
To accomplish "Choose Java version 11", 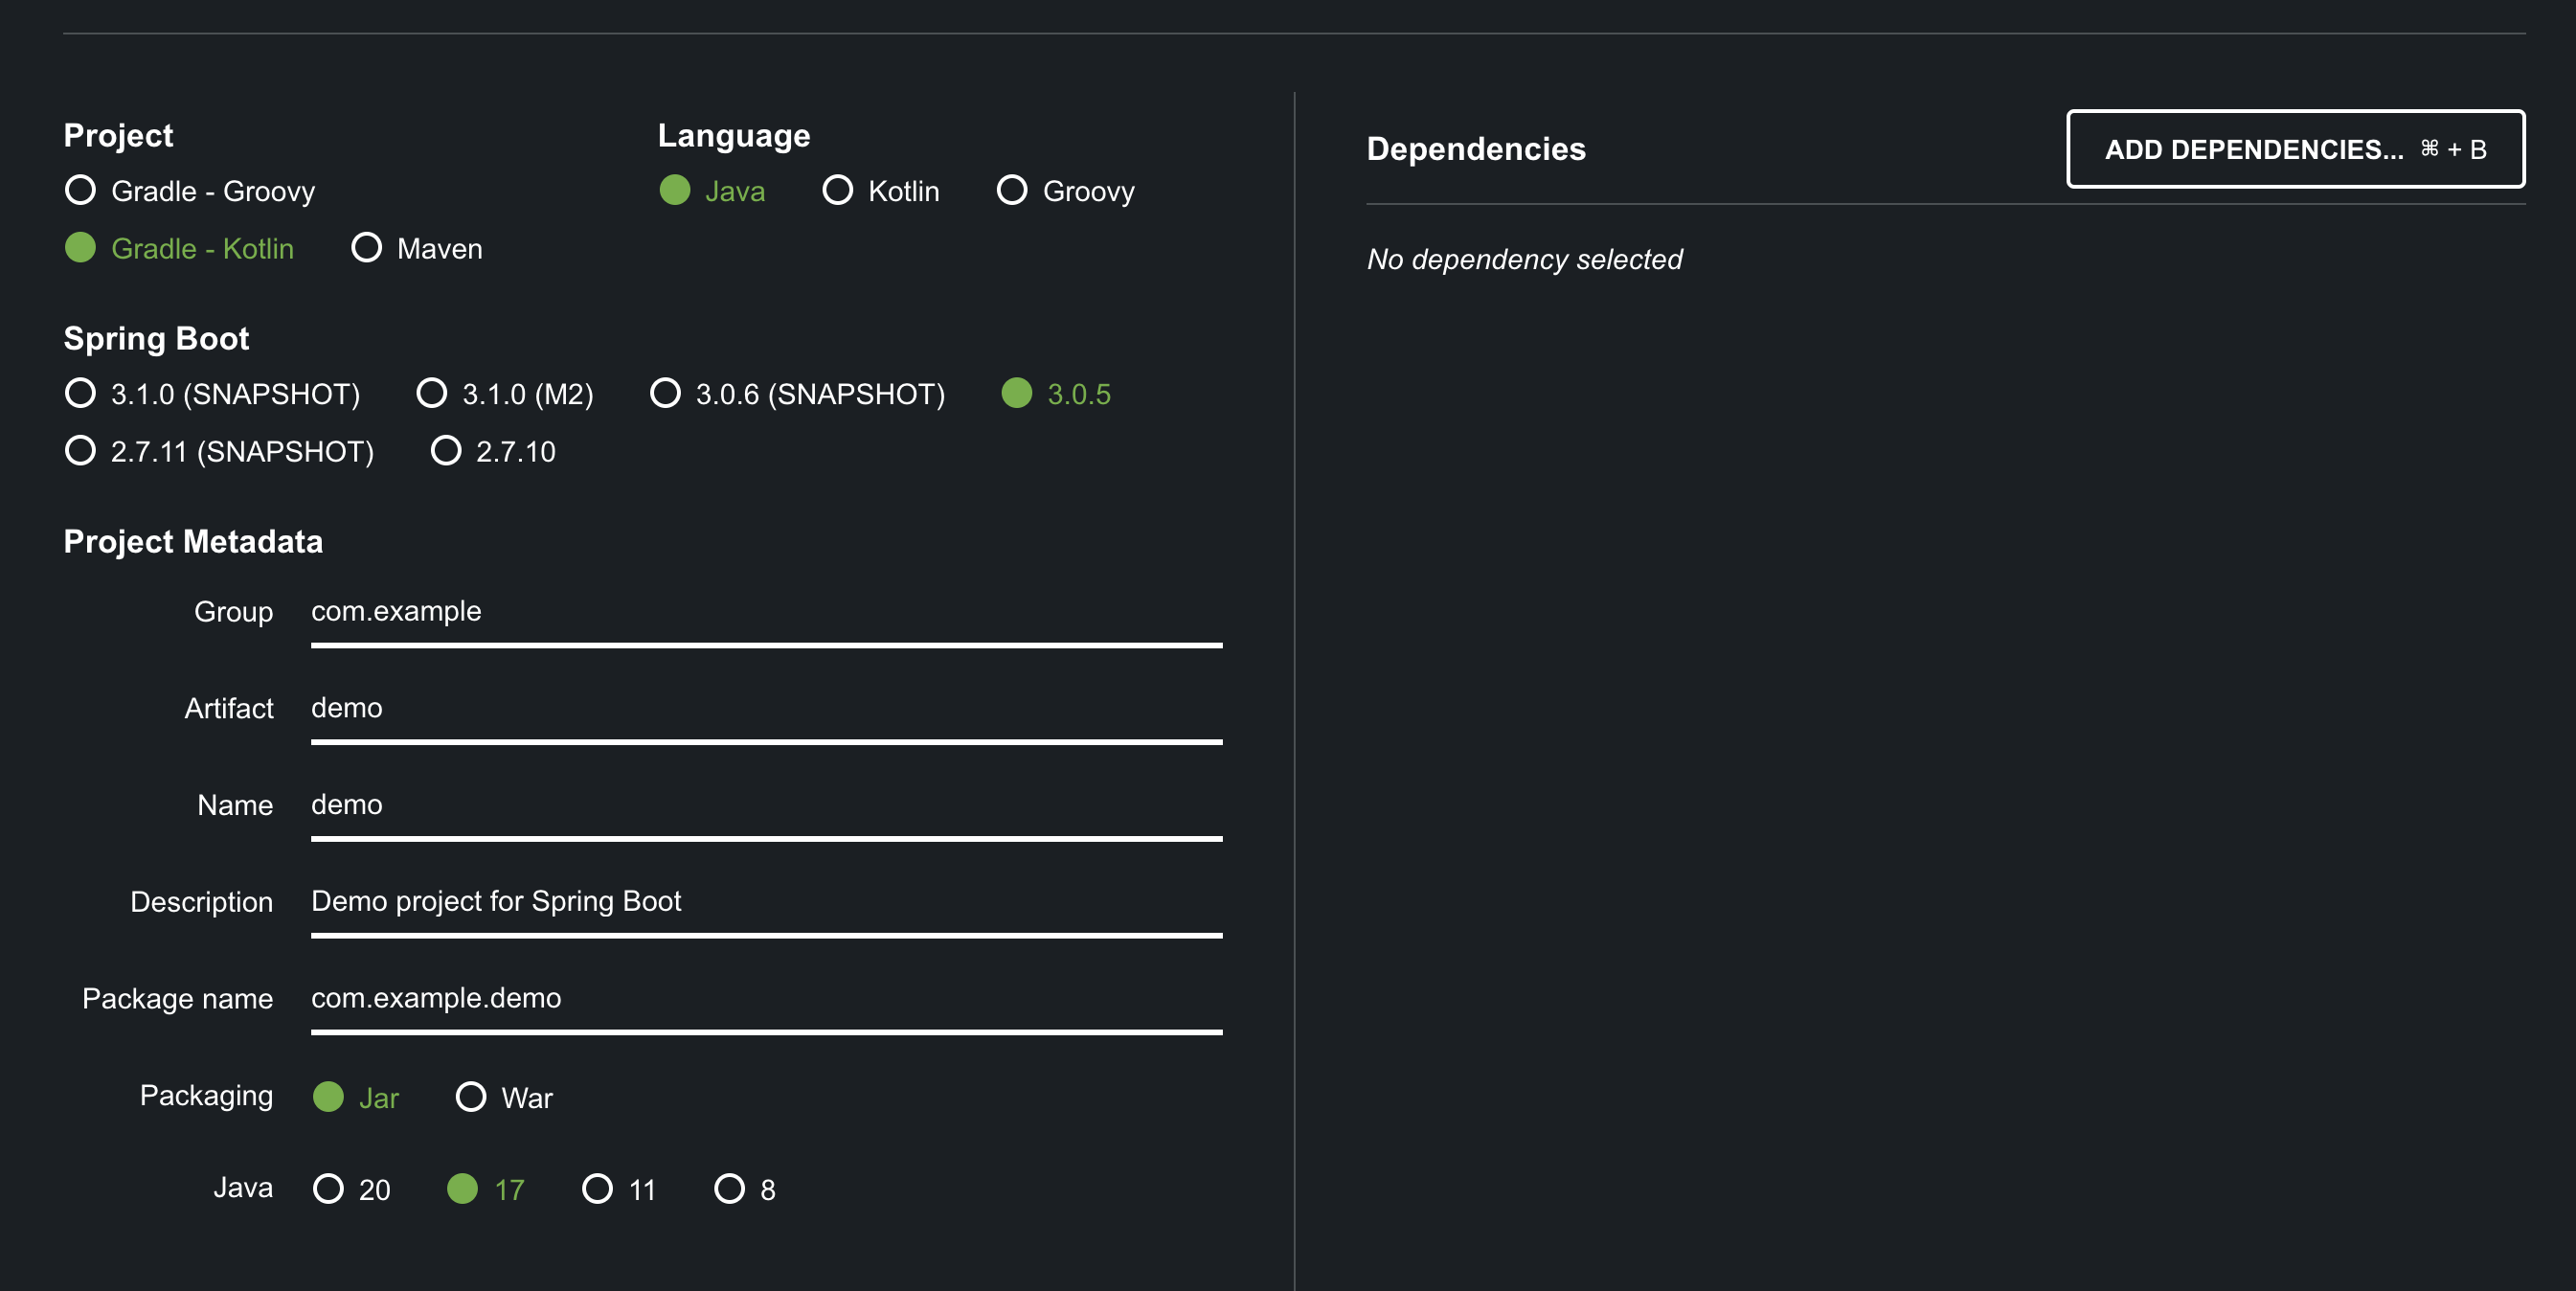I will 598,1188.
